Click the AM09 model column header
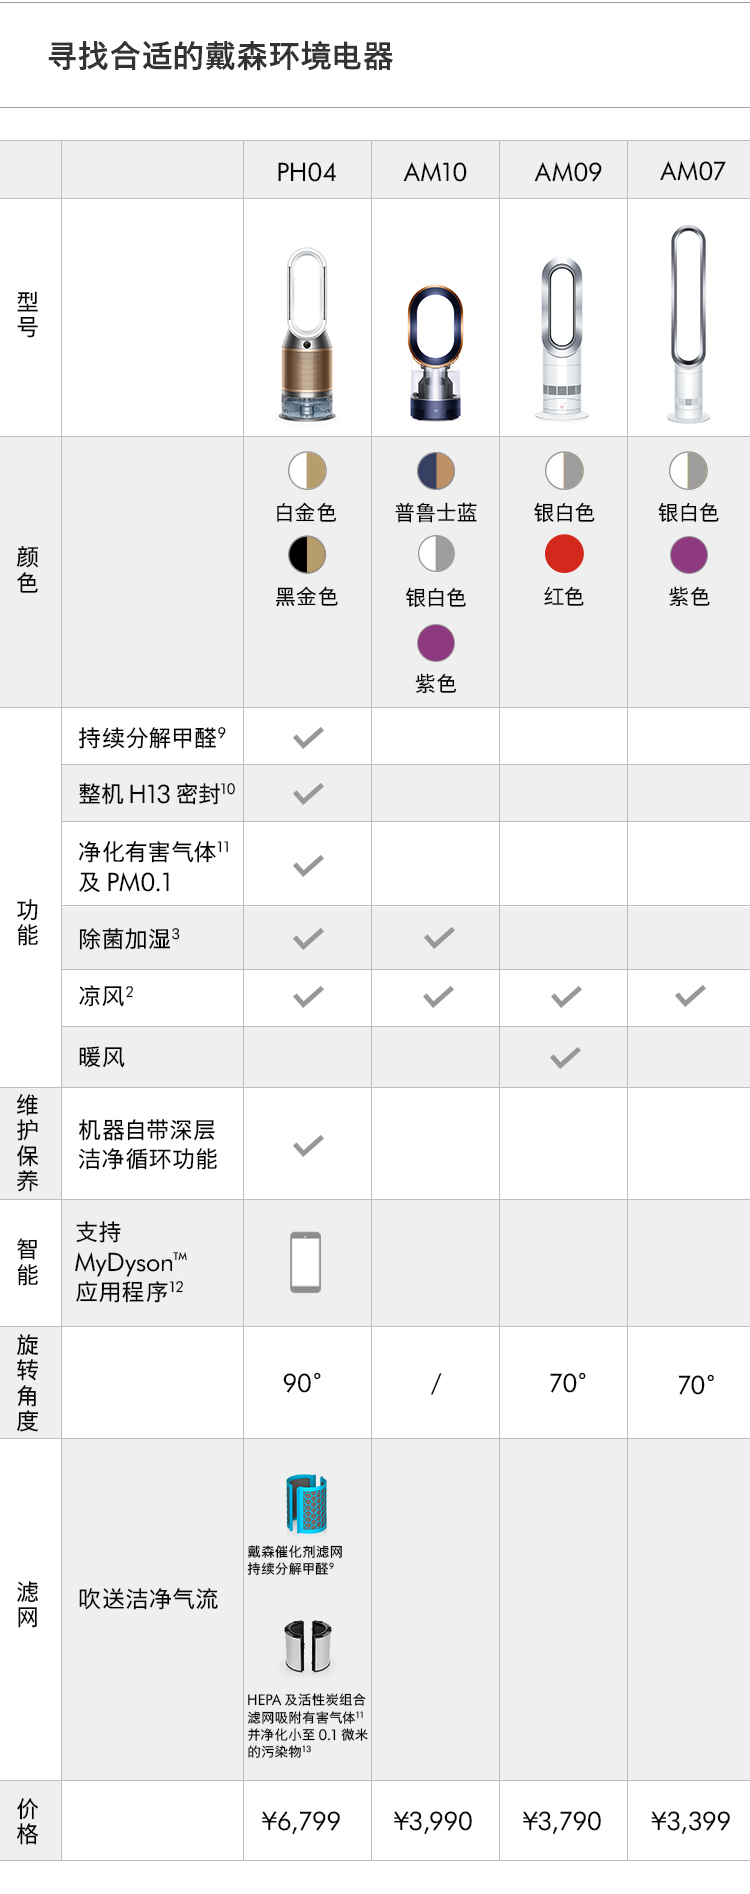This screenshot has height=1894, width=750. (x=568, y=172)
